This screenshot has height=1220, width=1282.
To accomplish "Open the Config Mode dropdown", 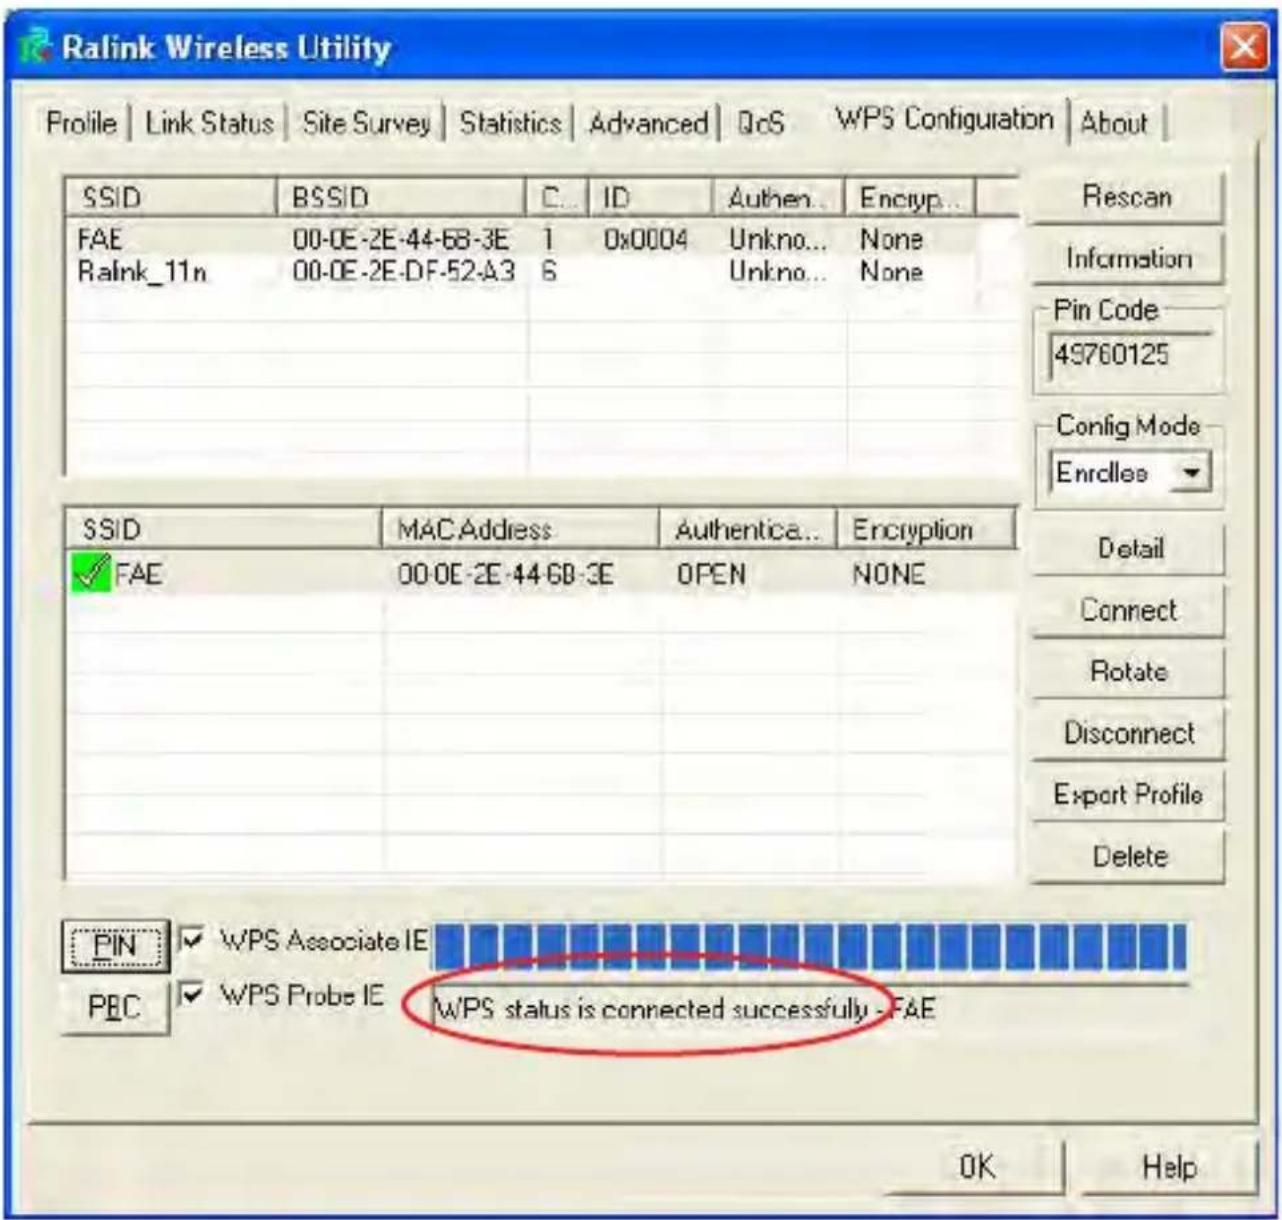I will 1190,472.
